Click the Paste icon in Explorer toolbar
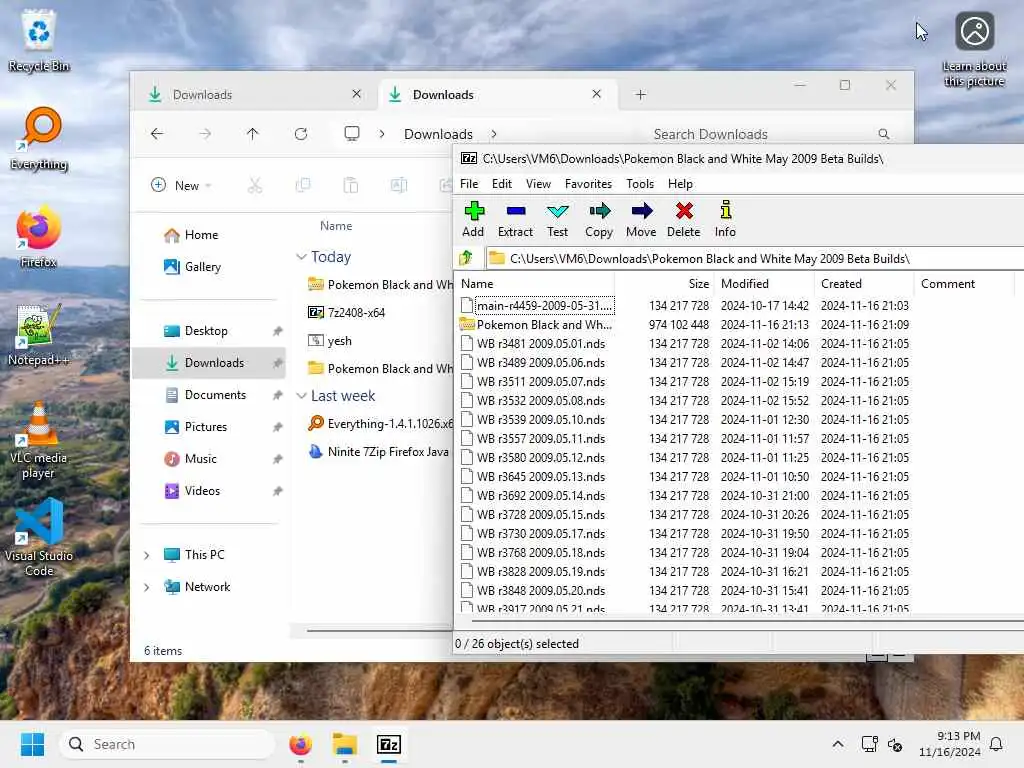 pos(351,185)
